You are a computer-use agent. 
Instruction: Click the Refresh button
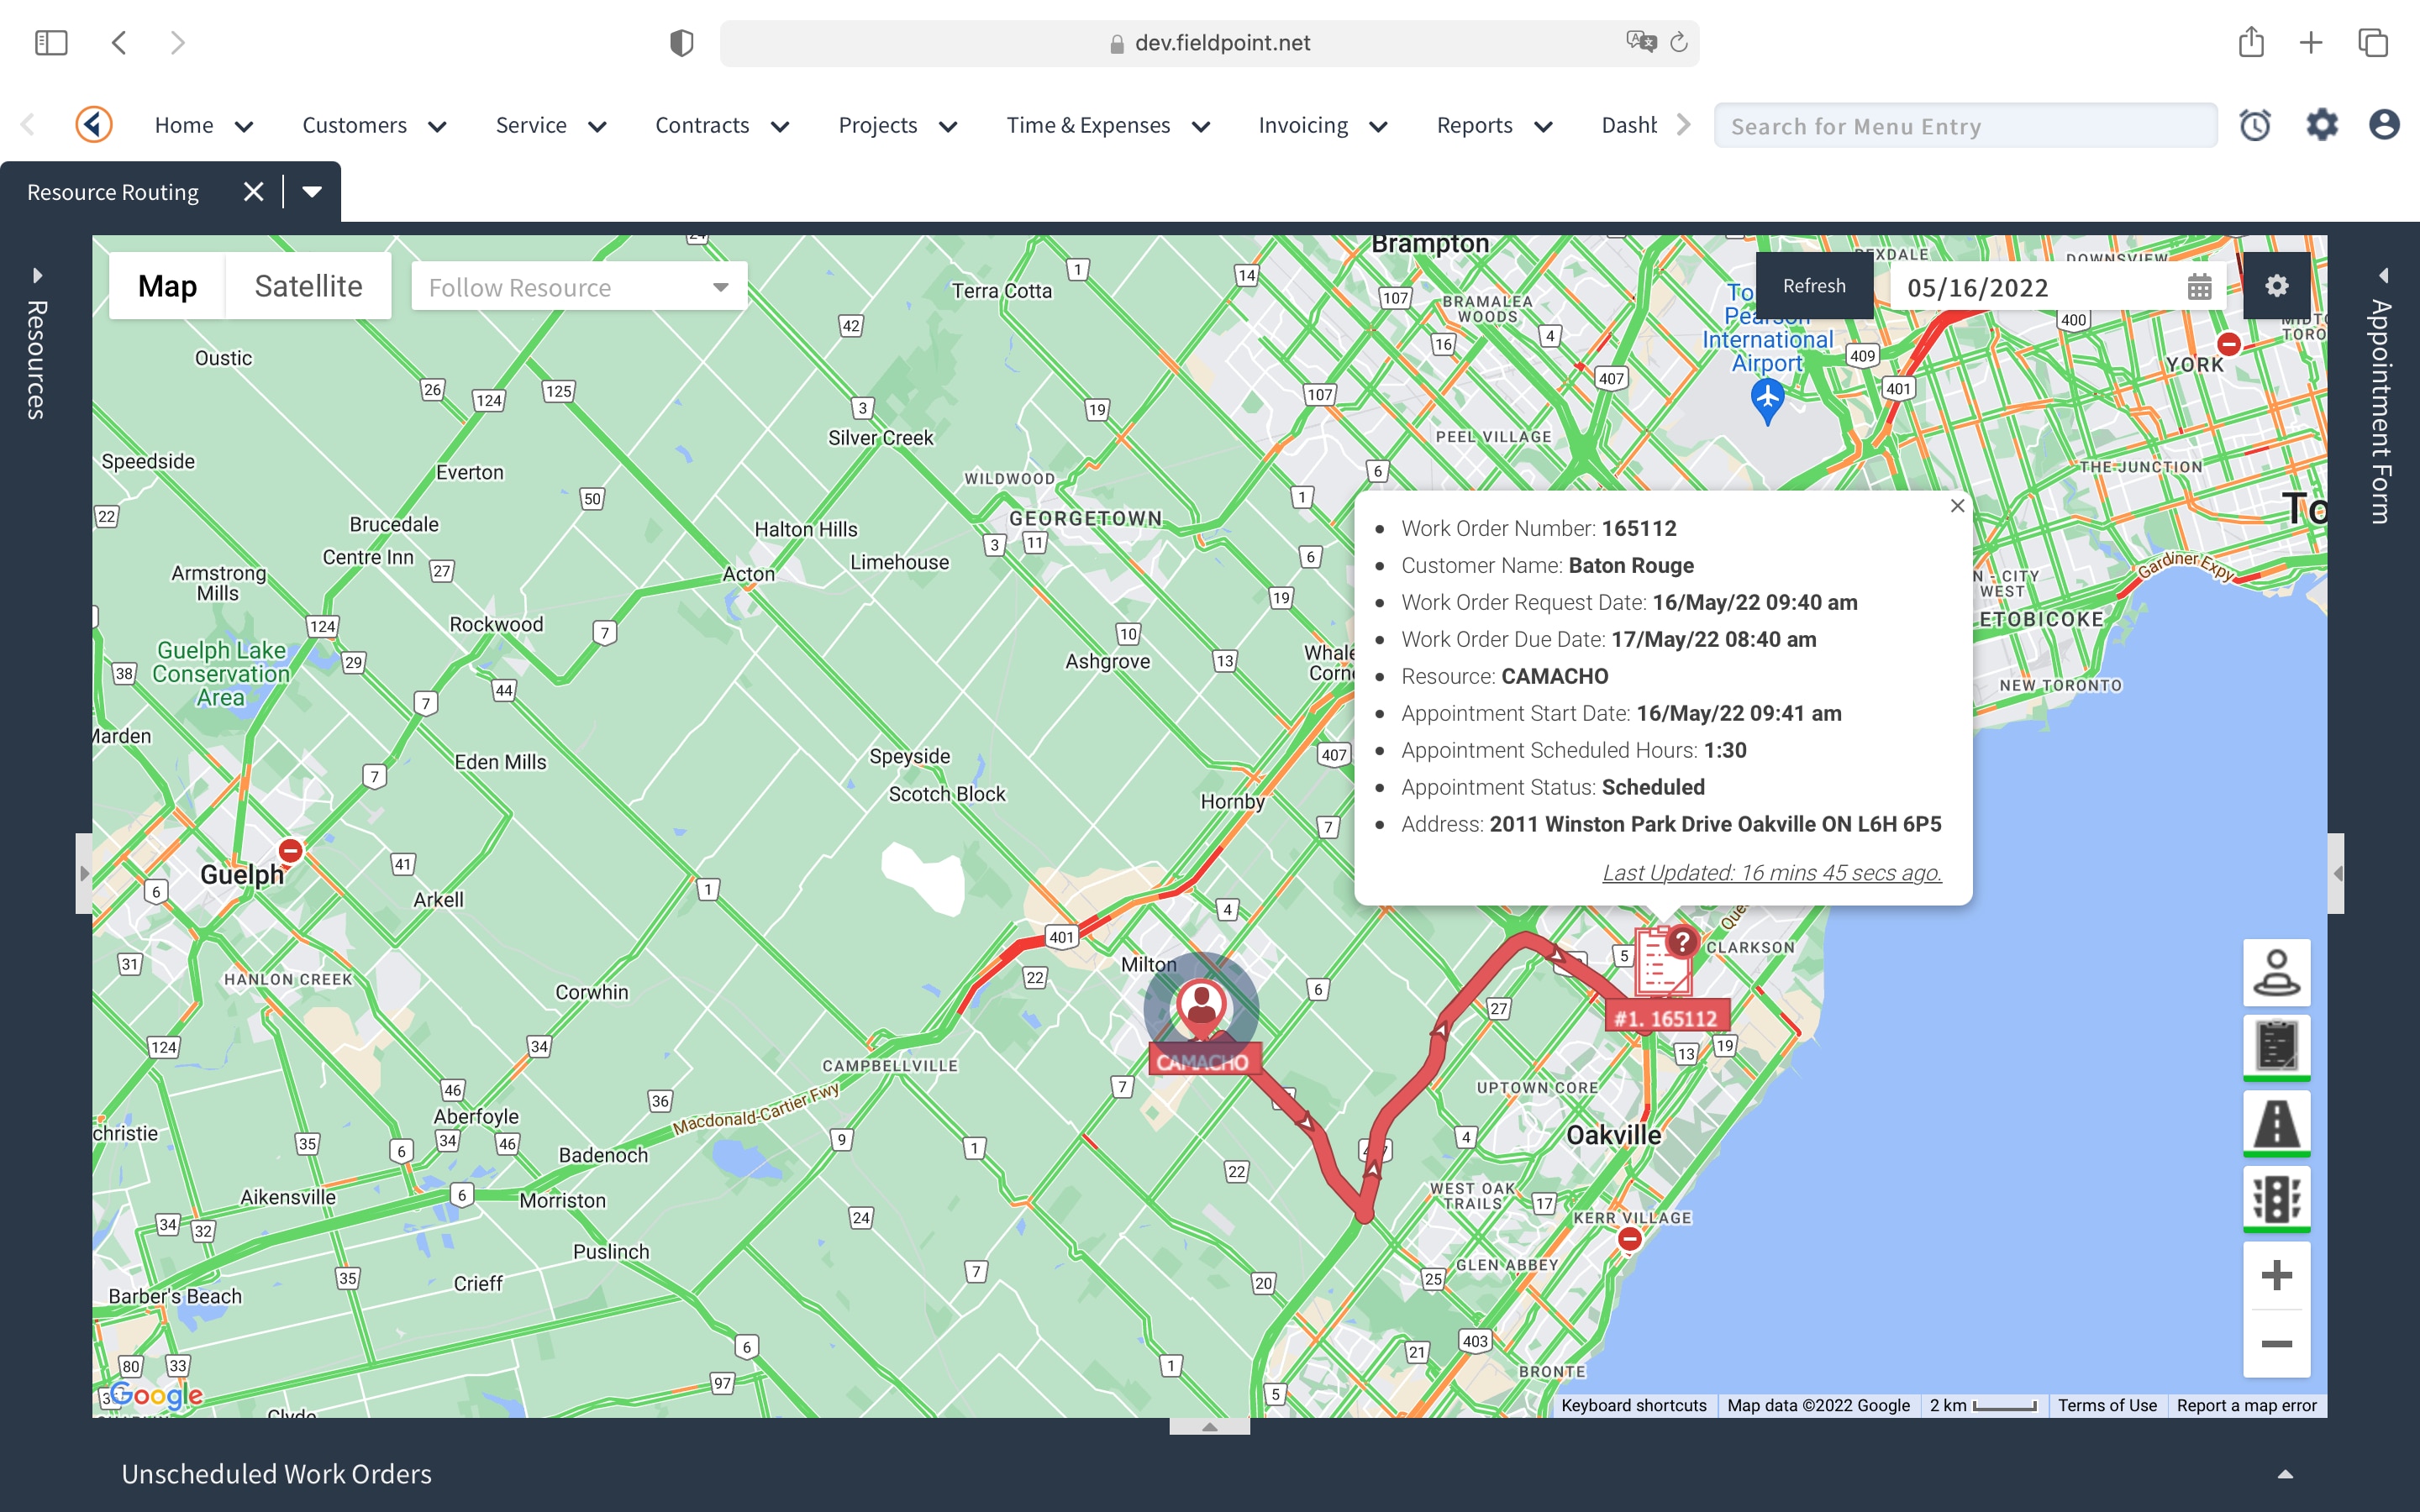tap(1813, 286)
